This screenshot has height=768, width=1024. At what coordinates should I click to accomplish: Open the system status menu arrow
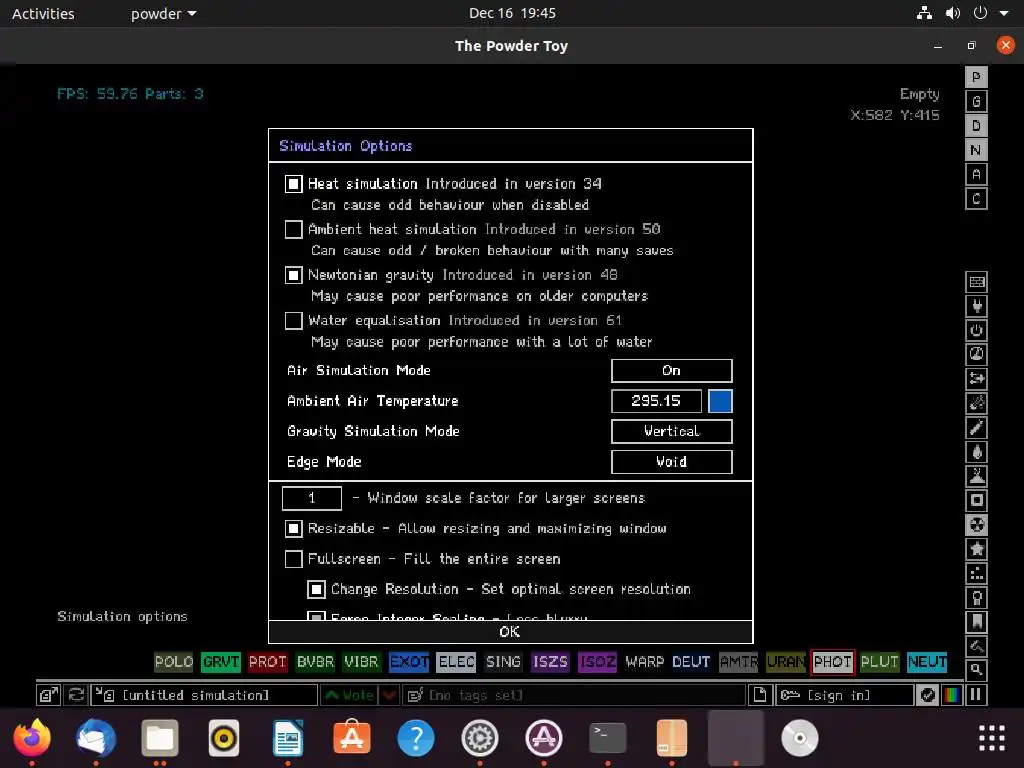click(x=1004, y=13)
